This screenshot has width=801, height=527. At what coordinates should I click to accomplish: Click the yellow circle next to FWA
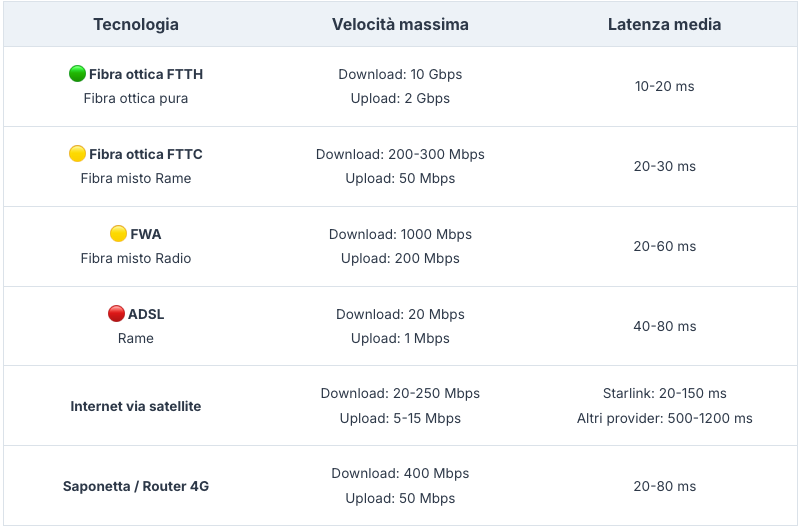click(x=118, y=233)
